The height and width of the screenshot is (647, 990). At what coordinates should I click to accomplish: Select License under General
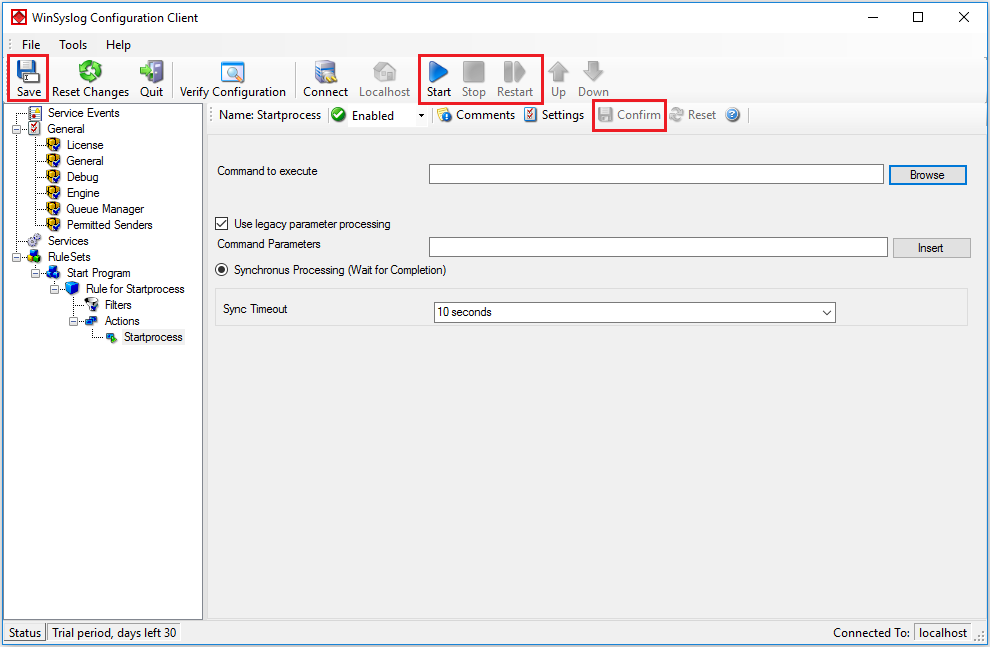pos(85,145)
